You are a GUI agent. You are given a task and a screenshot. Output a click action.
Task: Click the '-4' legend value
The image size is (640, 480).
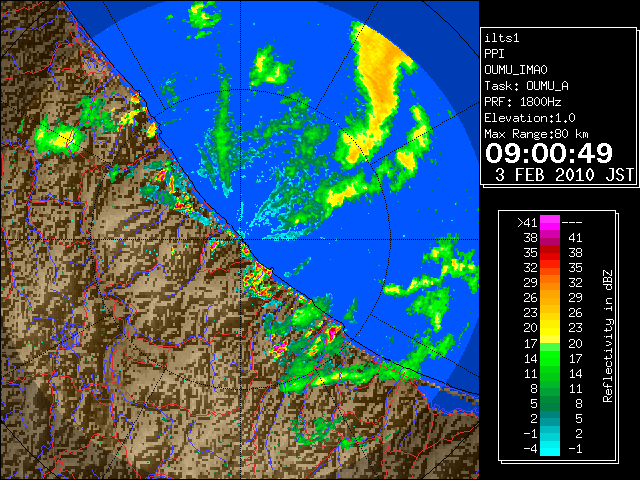coord(530,449)
